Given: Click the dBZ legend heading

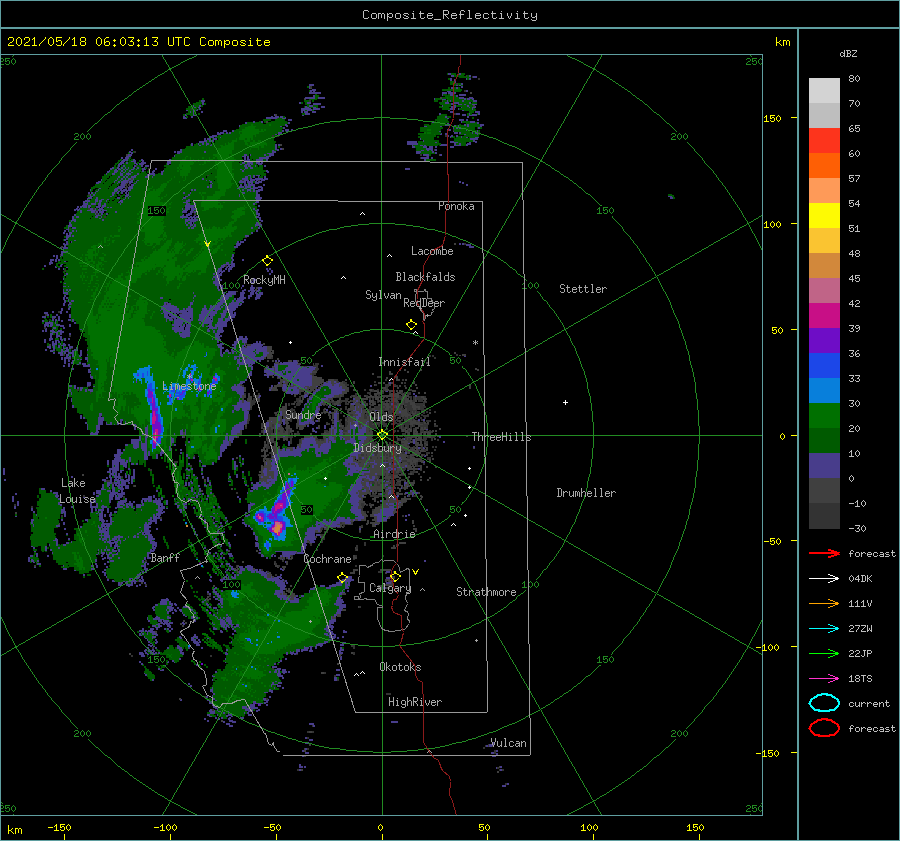Looking at the screenshot, I should coord(848,53).
